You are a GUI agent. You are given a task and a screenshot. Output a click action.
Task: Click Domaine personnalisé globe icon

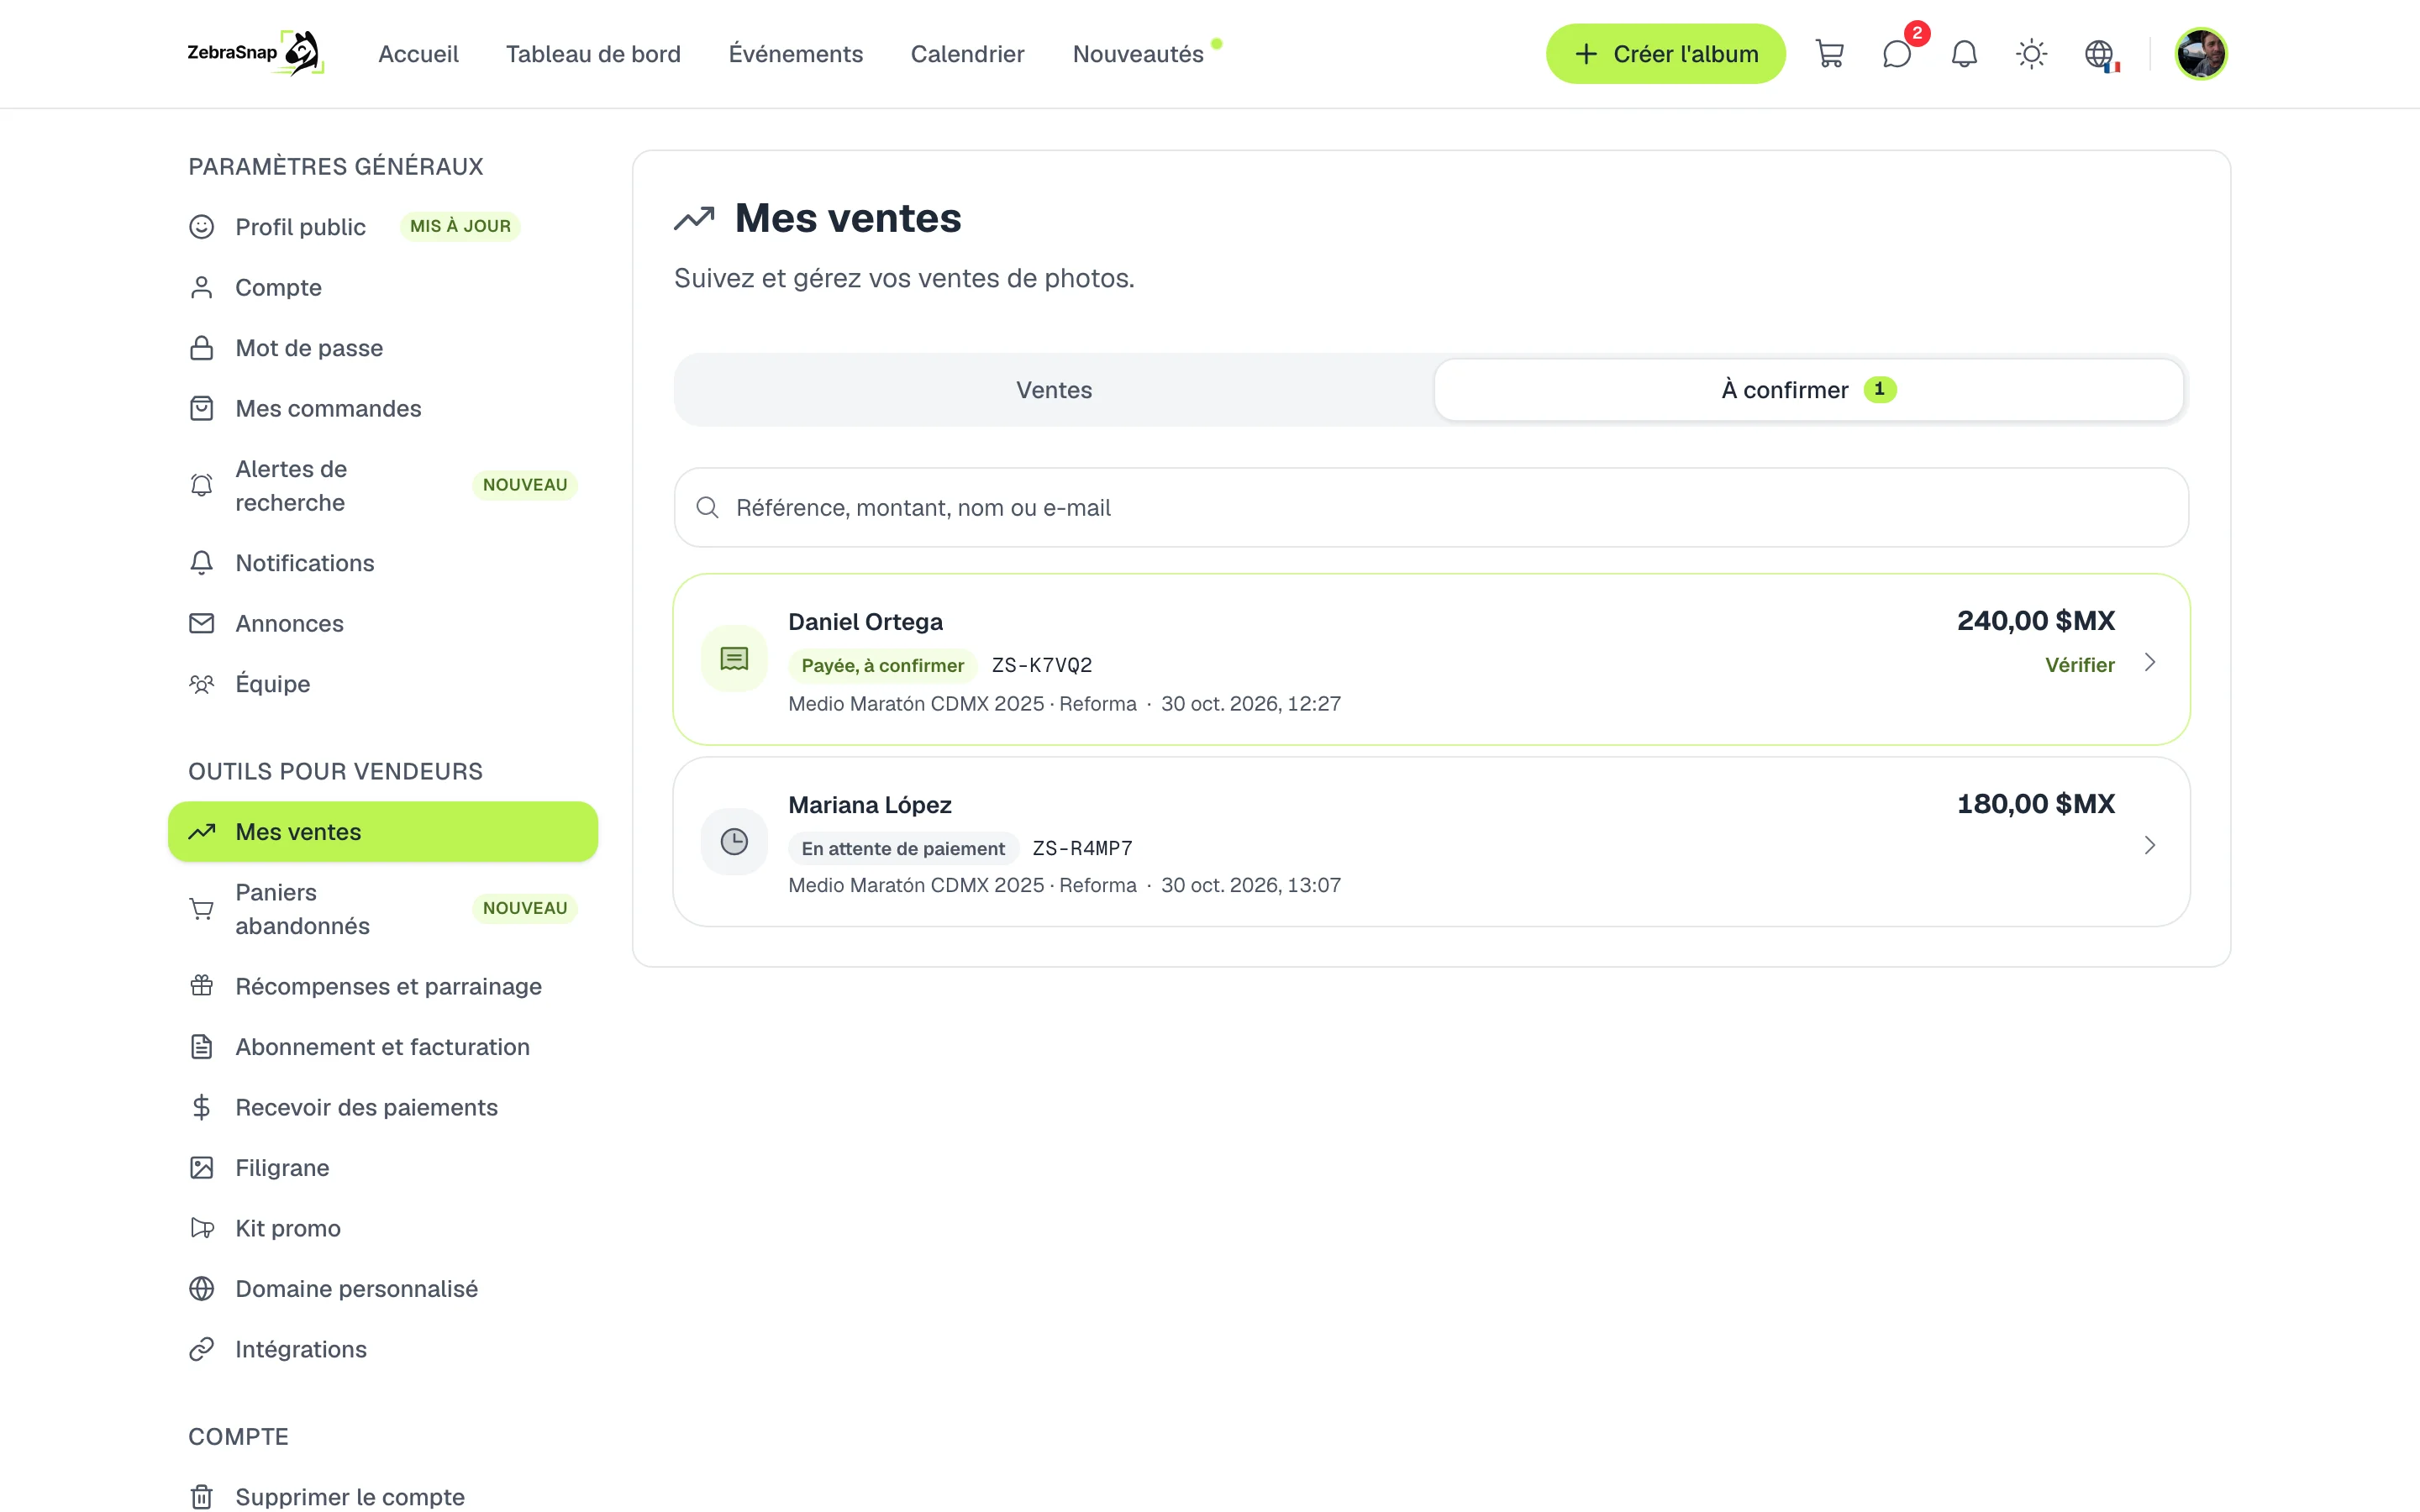(201, 1289)
